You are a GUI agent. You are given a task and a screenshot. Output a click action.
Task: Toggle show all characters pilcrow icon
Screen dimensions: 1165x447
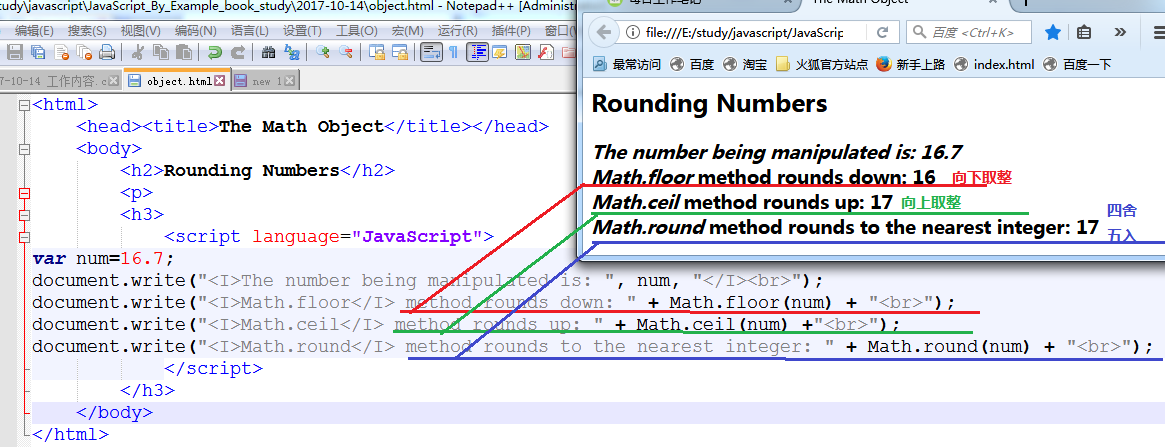[x=453, y=52]
